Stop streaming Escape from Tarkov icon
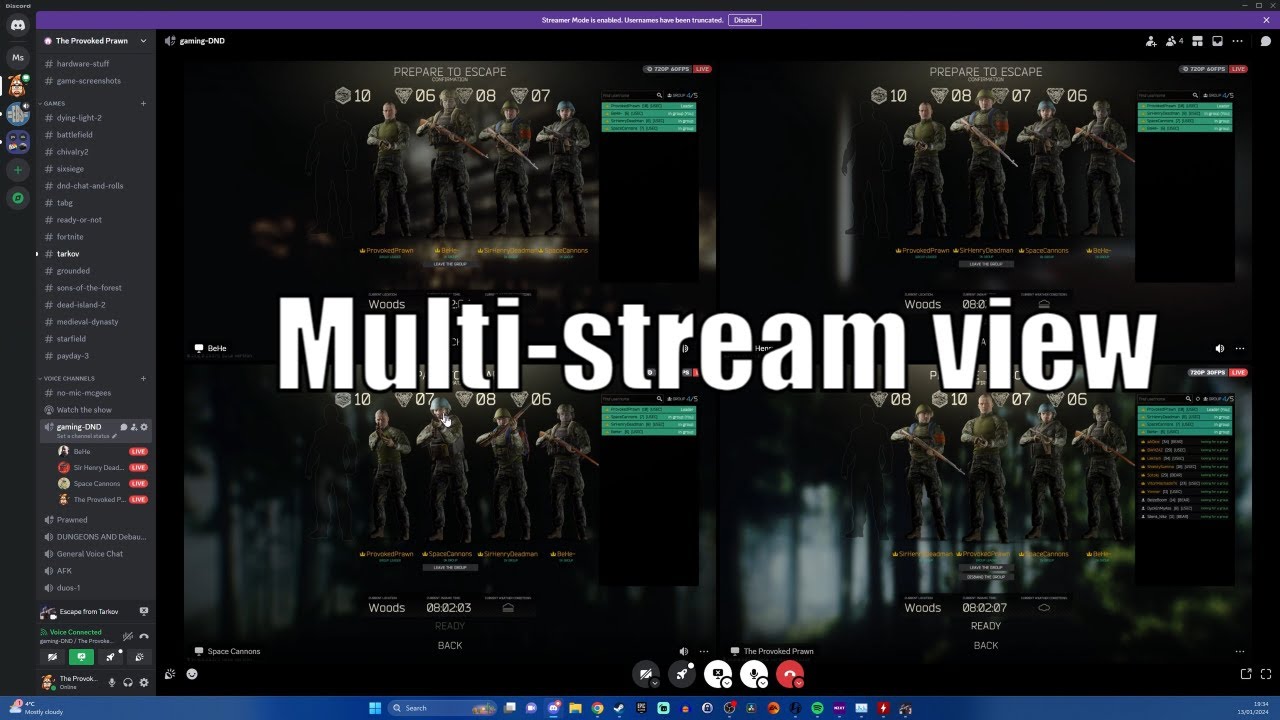This screenshot has width=1280, height=720. click(144, 611)
